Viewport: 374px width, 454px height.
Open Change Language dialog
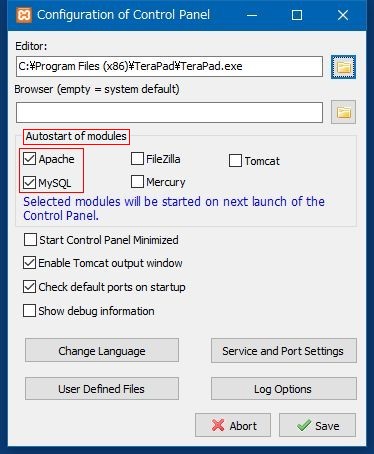pos(102,350)
